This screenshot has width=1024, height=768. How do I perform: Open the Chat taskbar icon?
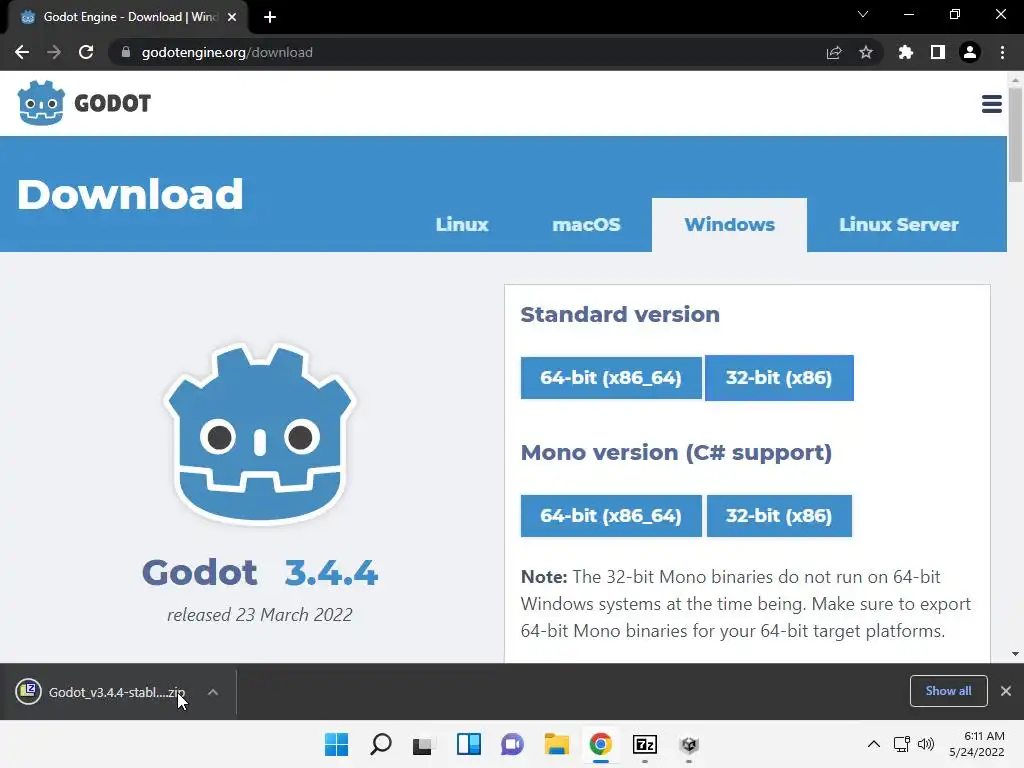pos(513,744)
